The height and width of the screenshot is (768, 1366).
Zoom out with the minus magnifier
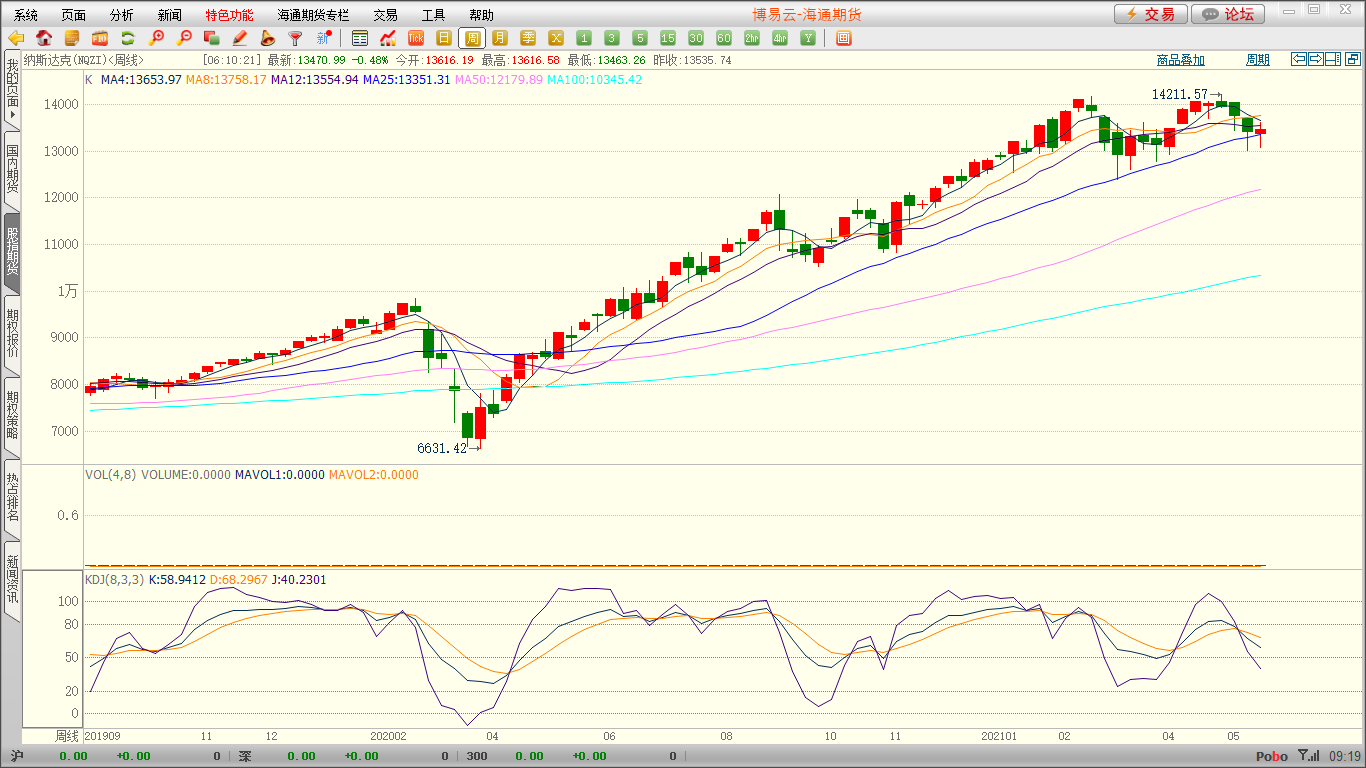tap(184, 38)
